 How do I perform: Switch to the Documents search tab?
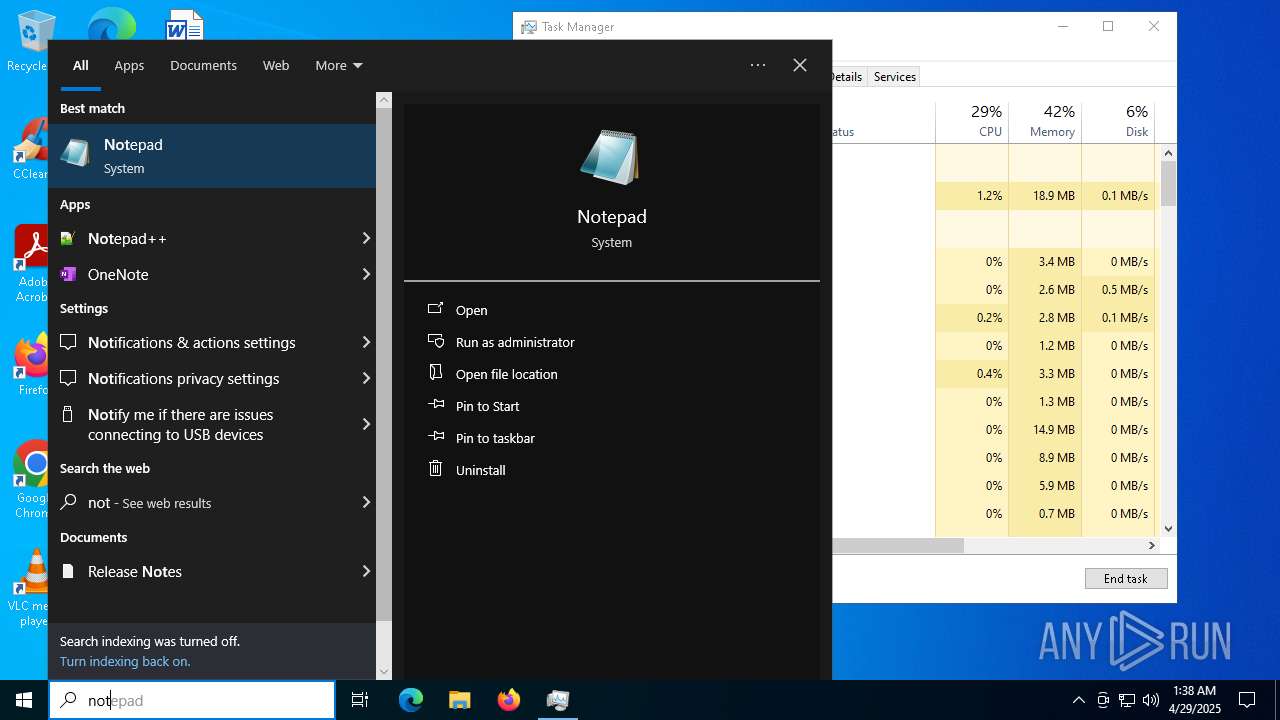point(203,65)
